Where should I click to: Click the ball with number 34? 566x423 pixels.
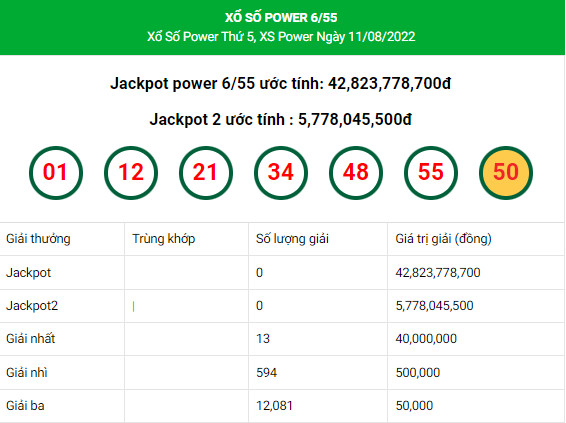coord(281,173)
